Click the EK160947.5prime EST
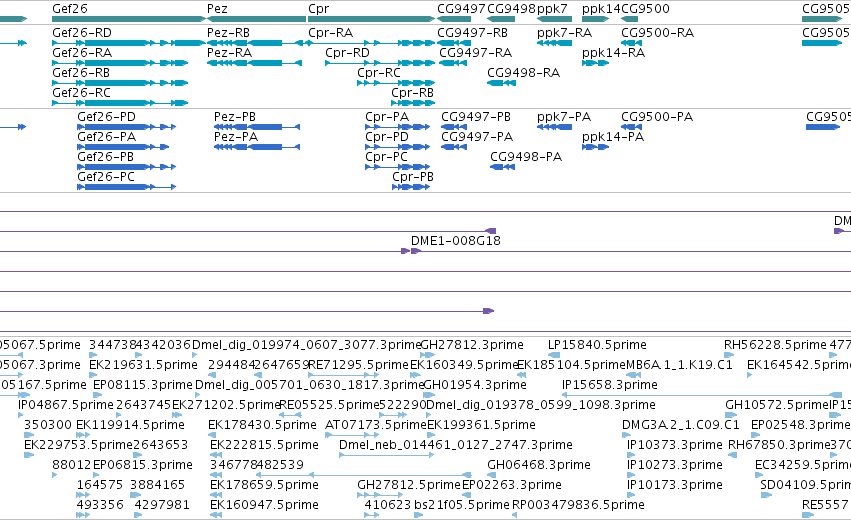851x520 pixels. coord(264,505)
